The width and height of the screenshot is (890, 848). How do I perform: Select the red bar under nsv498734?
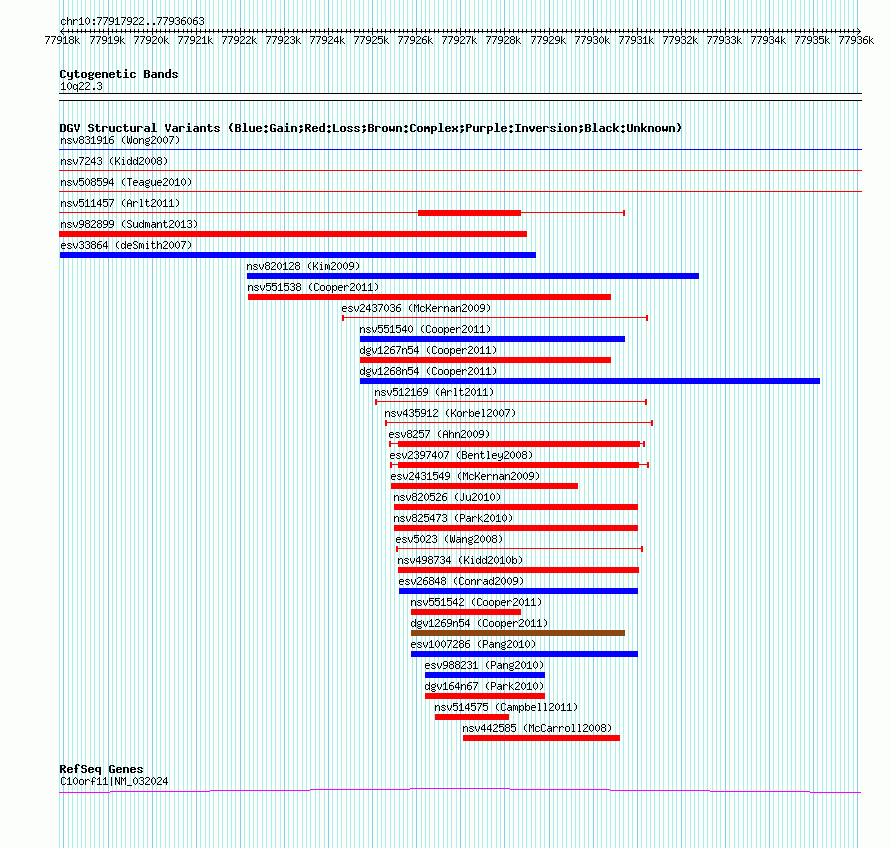tap(518, 570)
